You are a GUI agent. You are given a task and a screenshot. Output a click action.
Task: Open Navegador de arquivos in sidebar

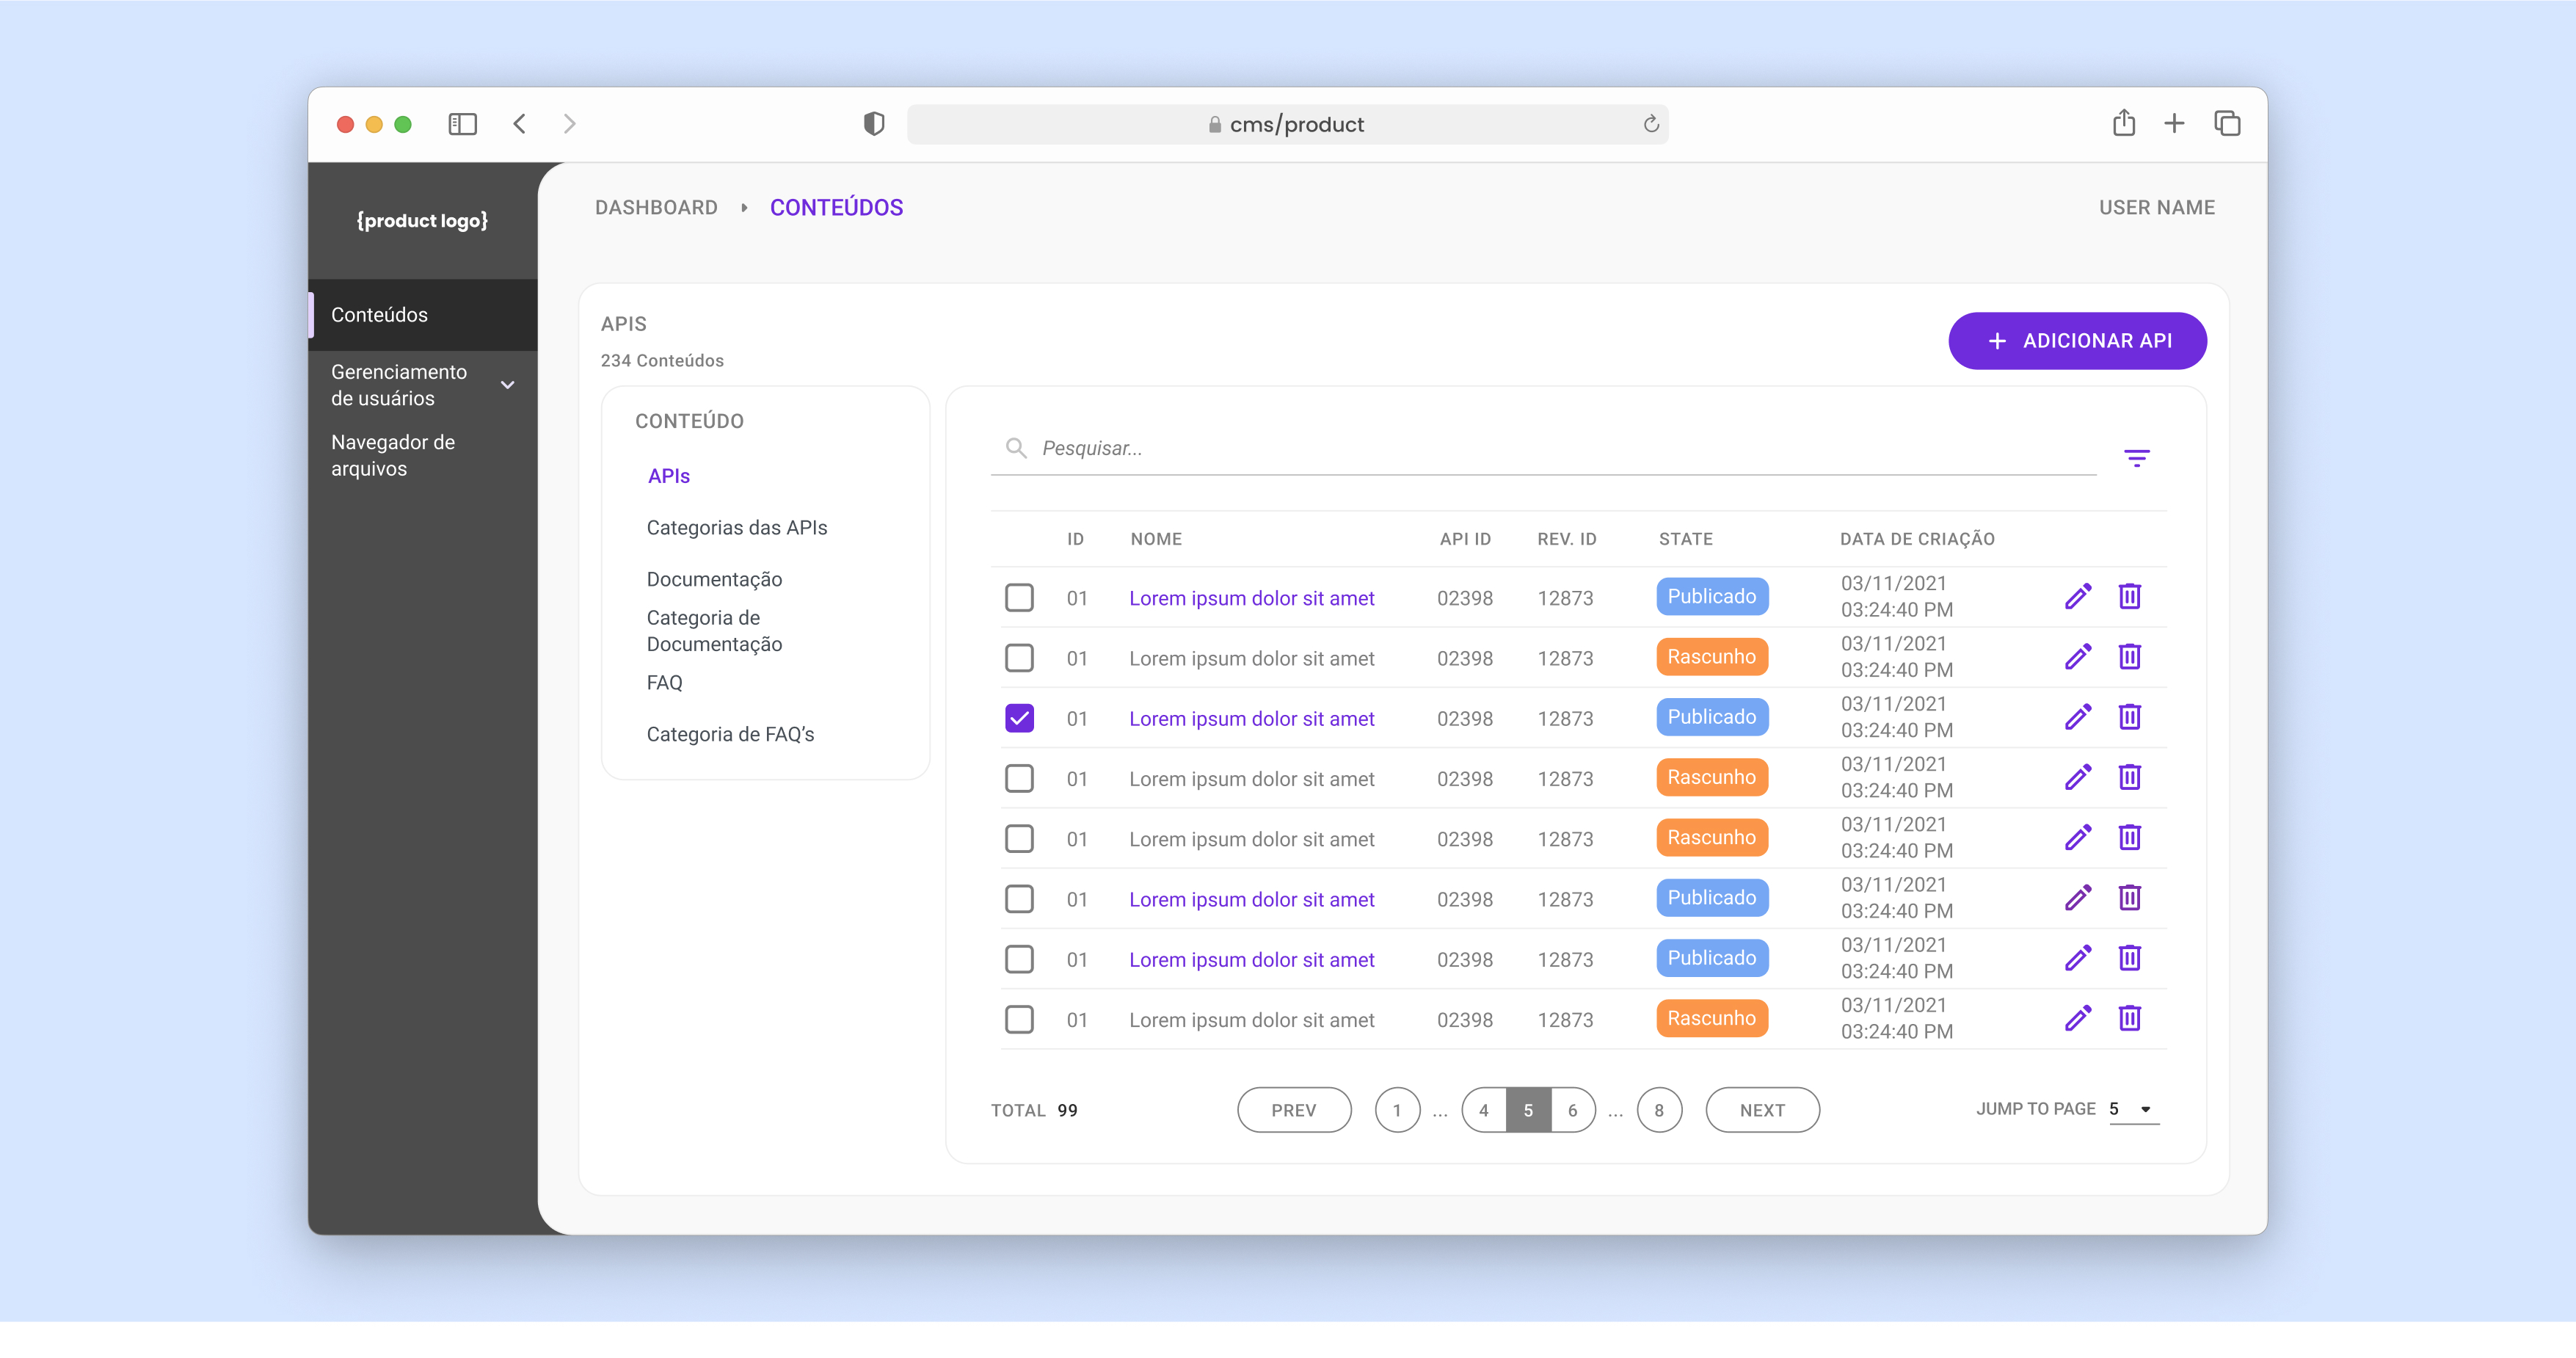[x=393, y=455]
